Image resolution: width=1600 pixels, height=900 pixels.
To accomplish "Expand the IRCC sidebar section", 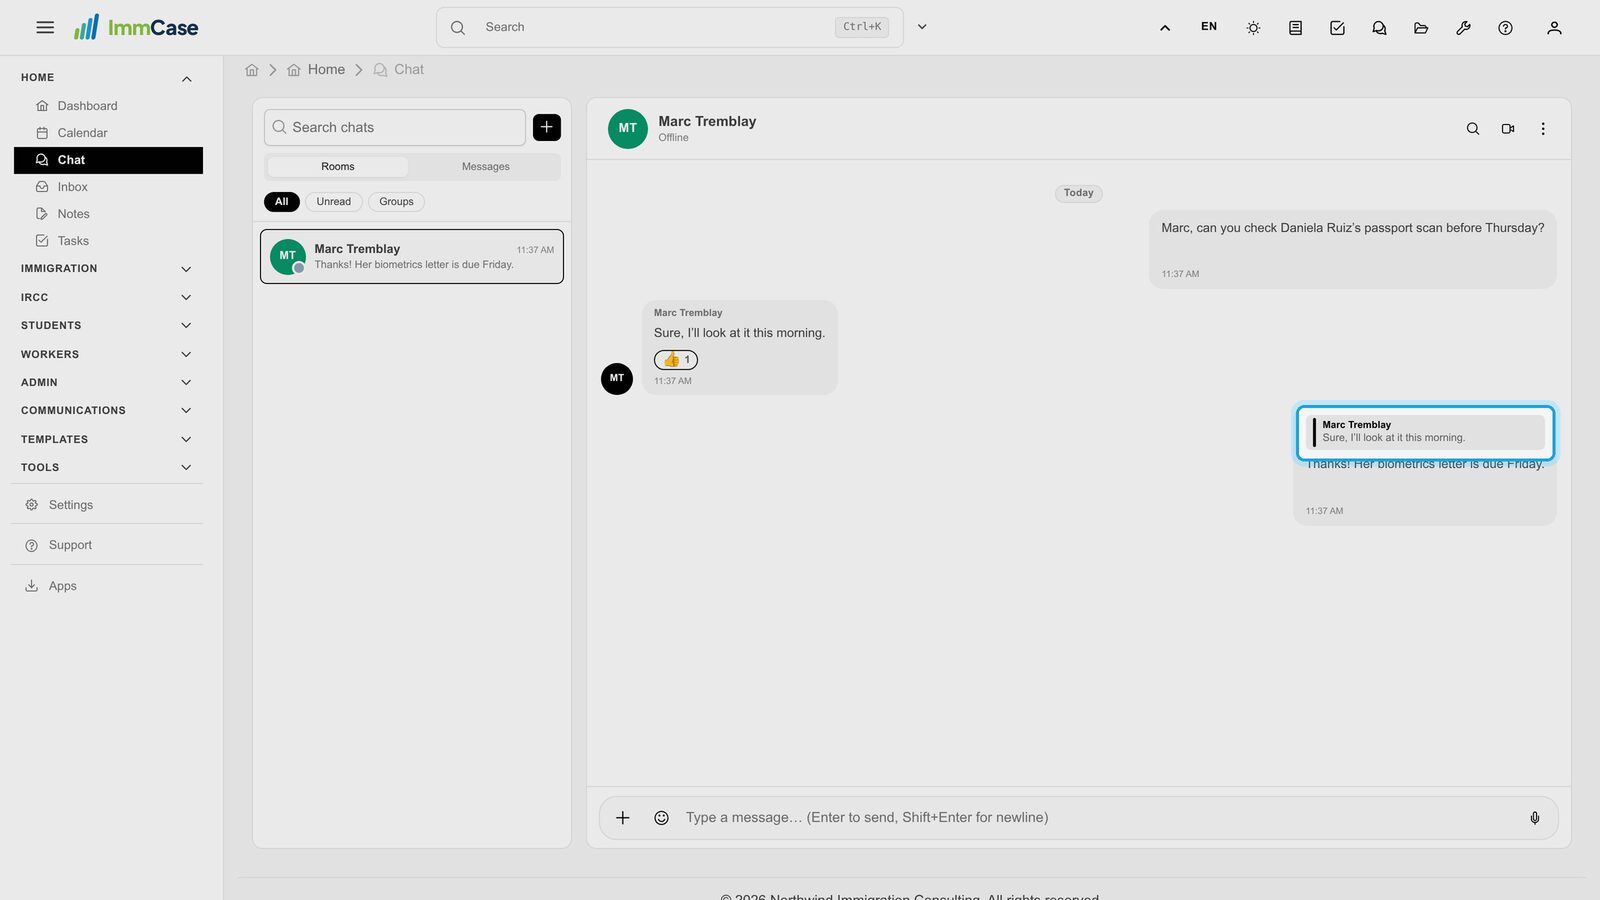I will click(x=108, y=298).
